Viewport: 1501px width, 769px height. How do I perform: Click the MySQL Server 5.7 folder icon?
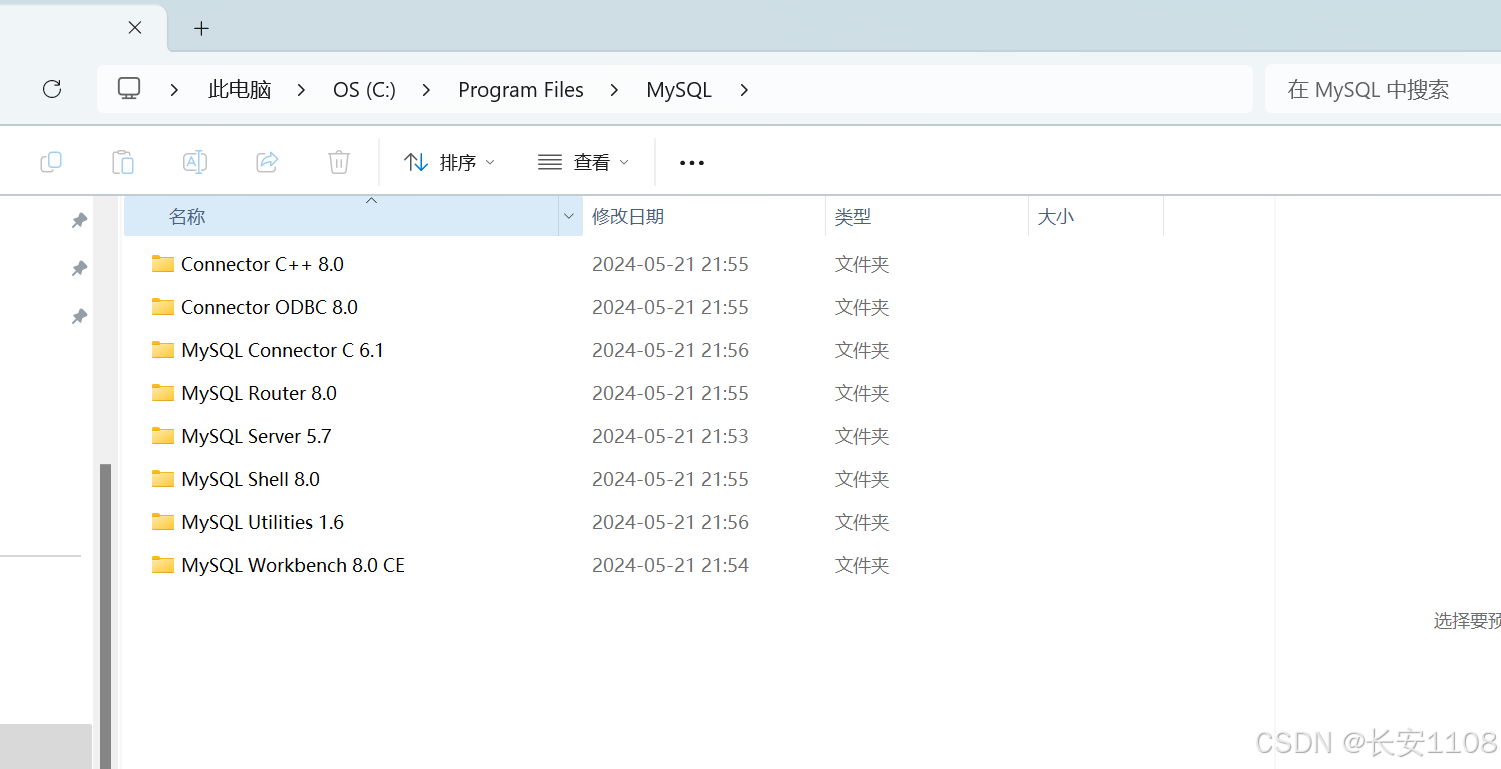point(163,436)
